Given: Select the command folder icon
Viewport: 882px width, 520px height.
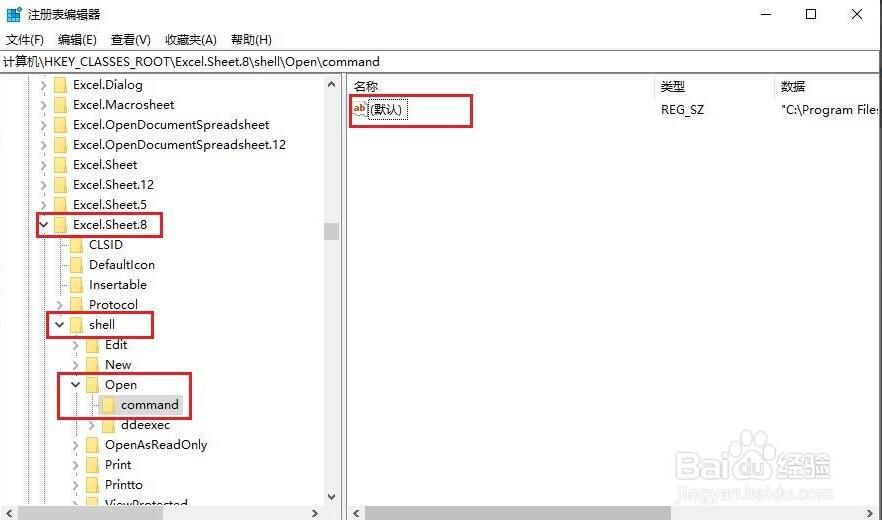Looking at the screenshot, I should (108, 405).
